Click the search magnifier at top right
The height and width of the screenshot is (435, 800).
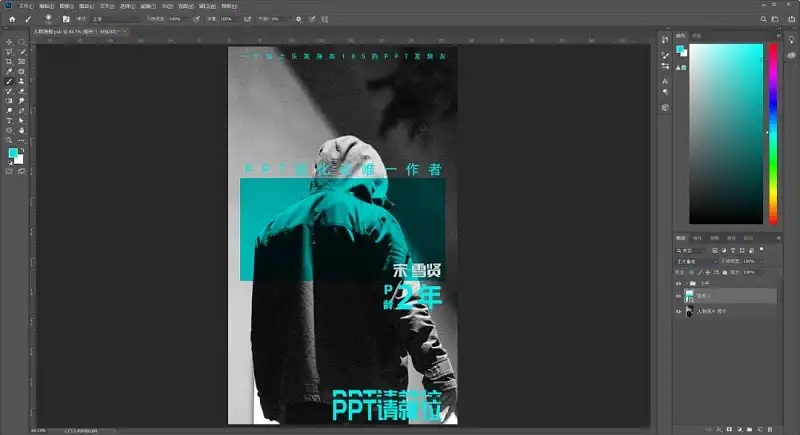(x=763, y=19)
